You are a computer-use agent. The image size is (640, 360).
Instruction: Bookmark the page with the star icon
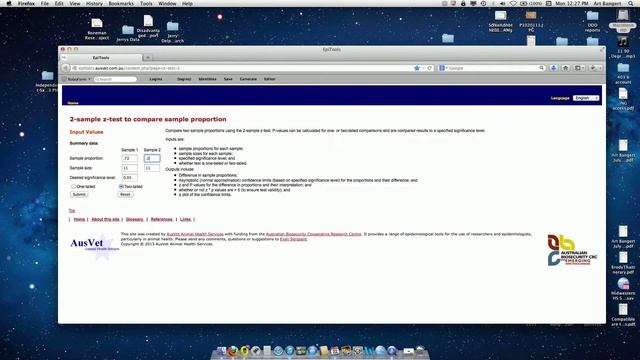pos(417,68)
